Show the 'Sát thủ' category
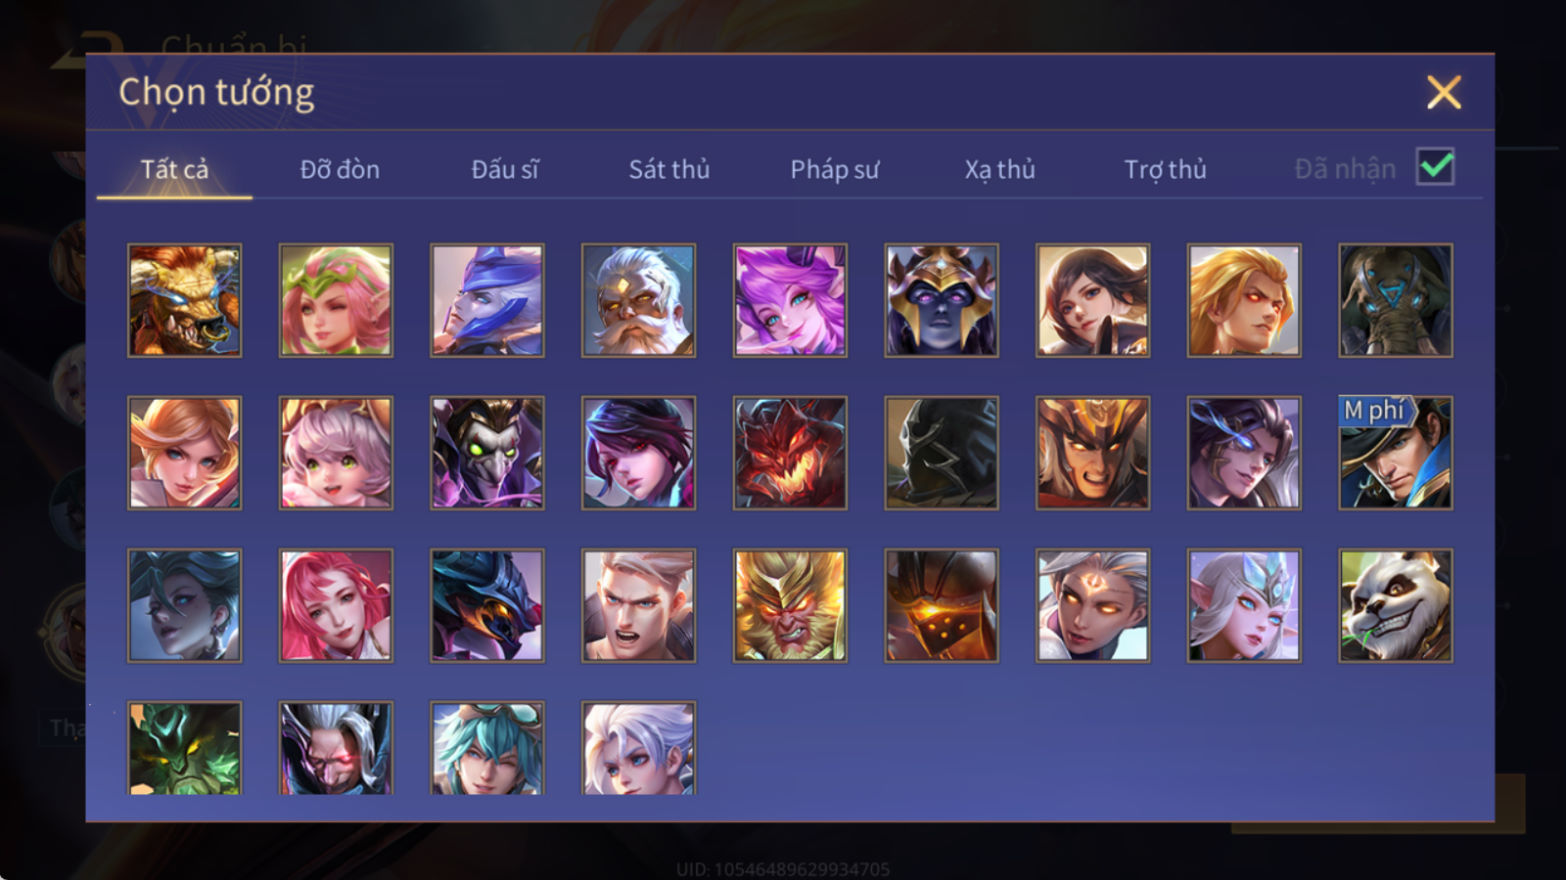 pyautogui.click(x=669, y=169)
